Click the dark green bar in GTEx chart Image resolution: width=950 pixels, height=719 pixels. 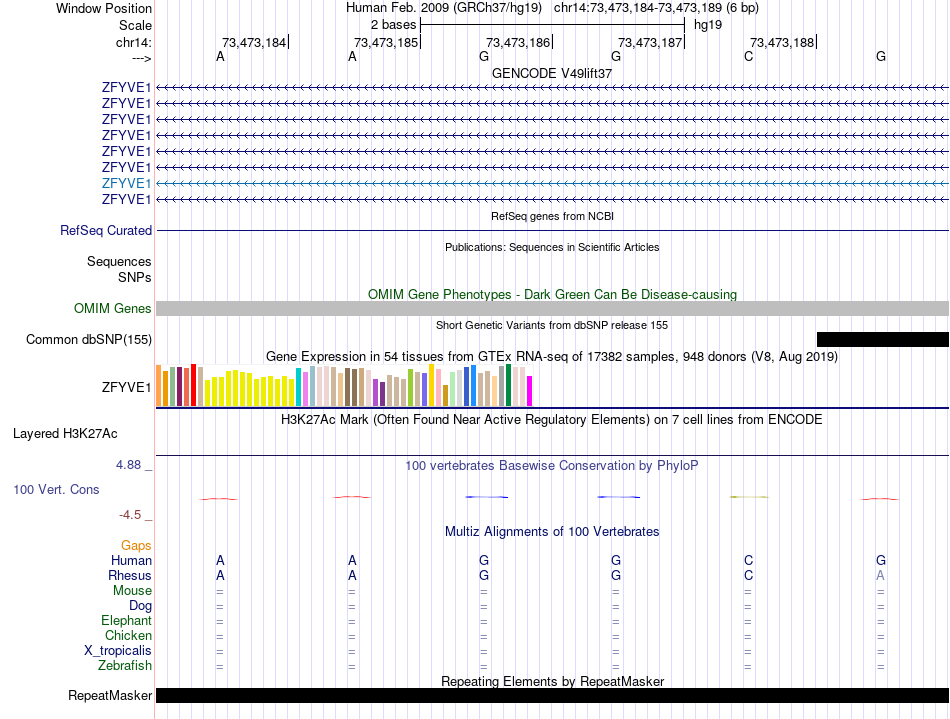[508, 385]
